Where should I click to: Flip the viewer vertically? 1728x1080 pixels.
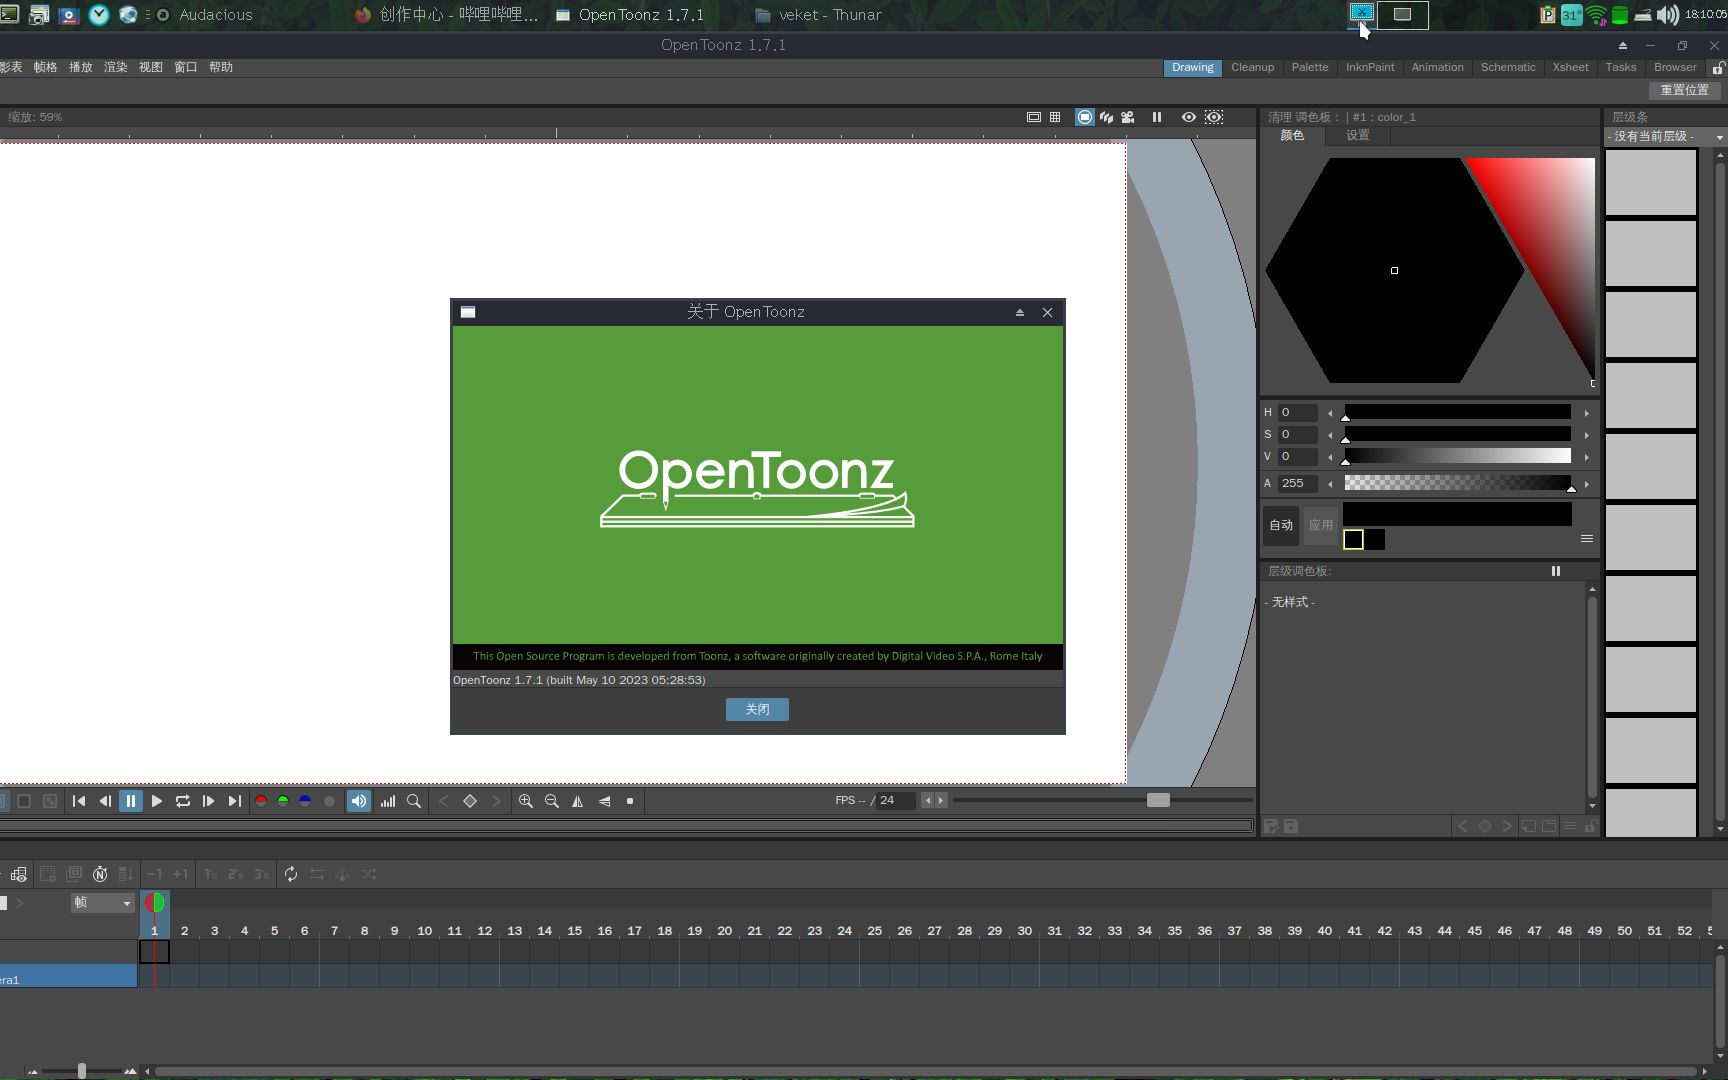pyautogui.click(x=604, y=801)
